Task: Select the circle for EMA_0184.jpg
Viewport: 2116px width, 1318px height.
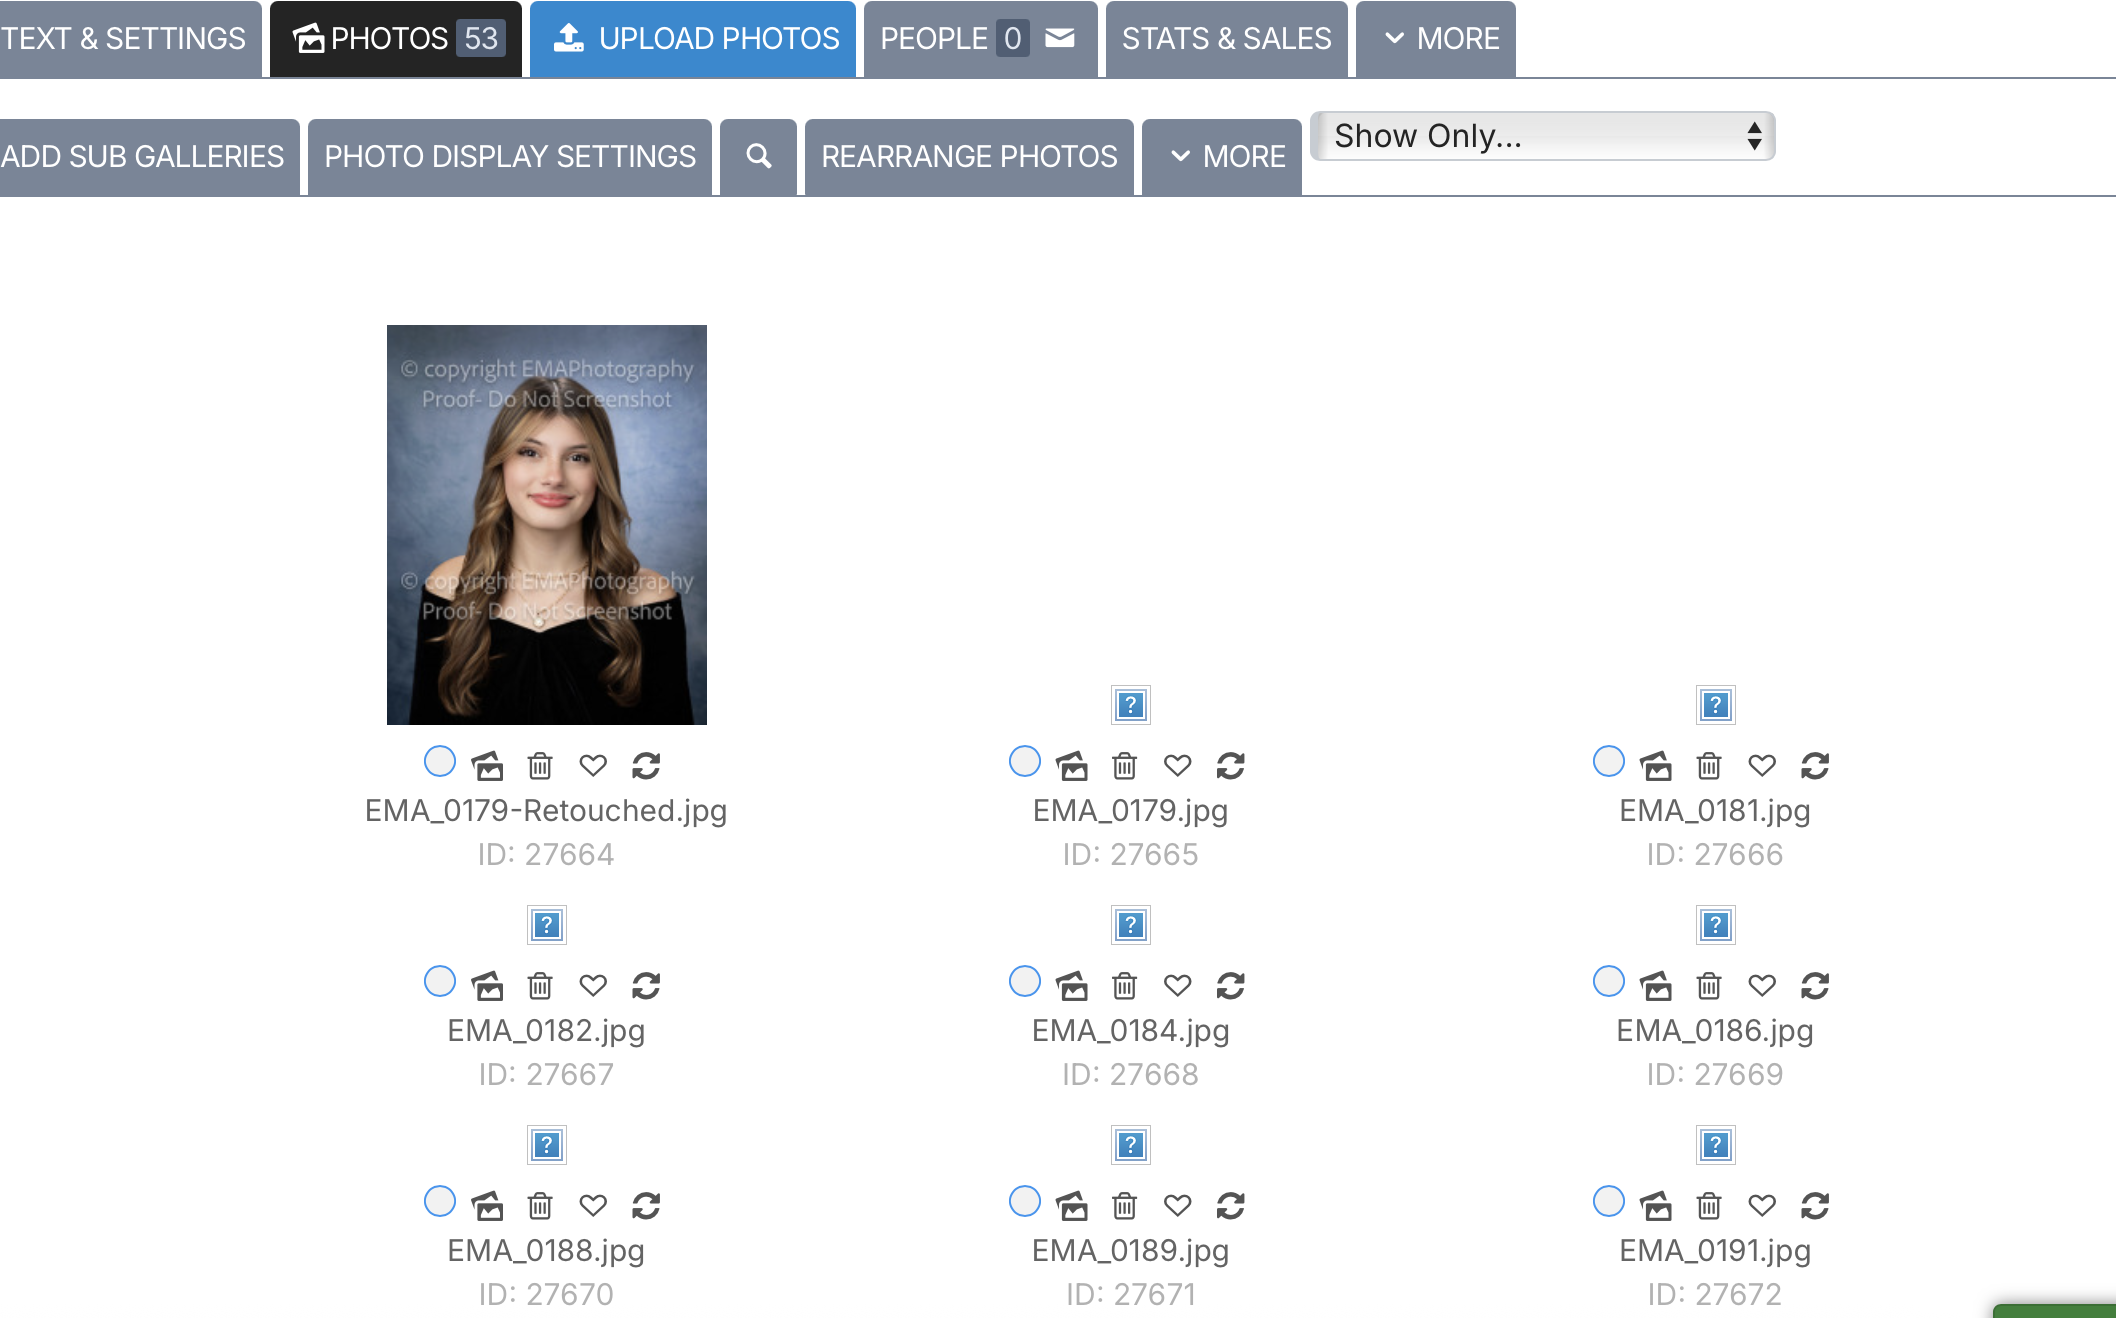Action: coord(1024,982)
